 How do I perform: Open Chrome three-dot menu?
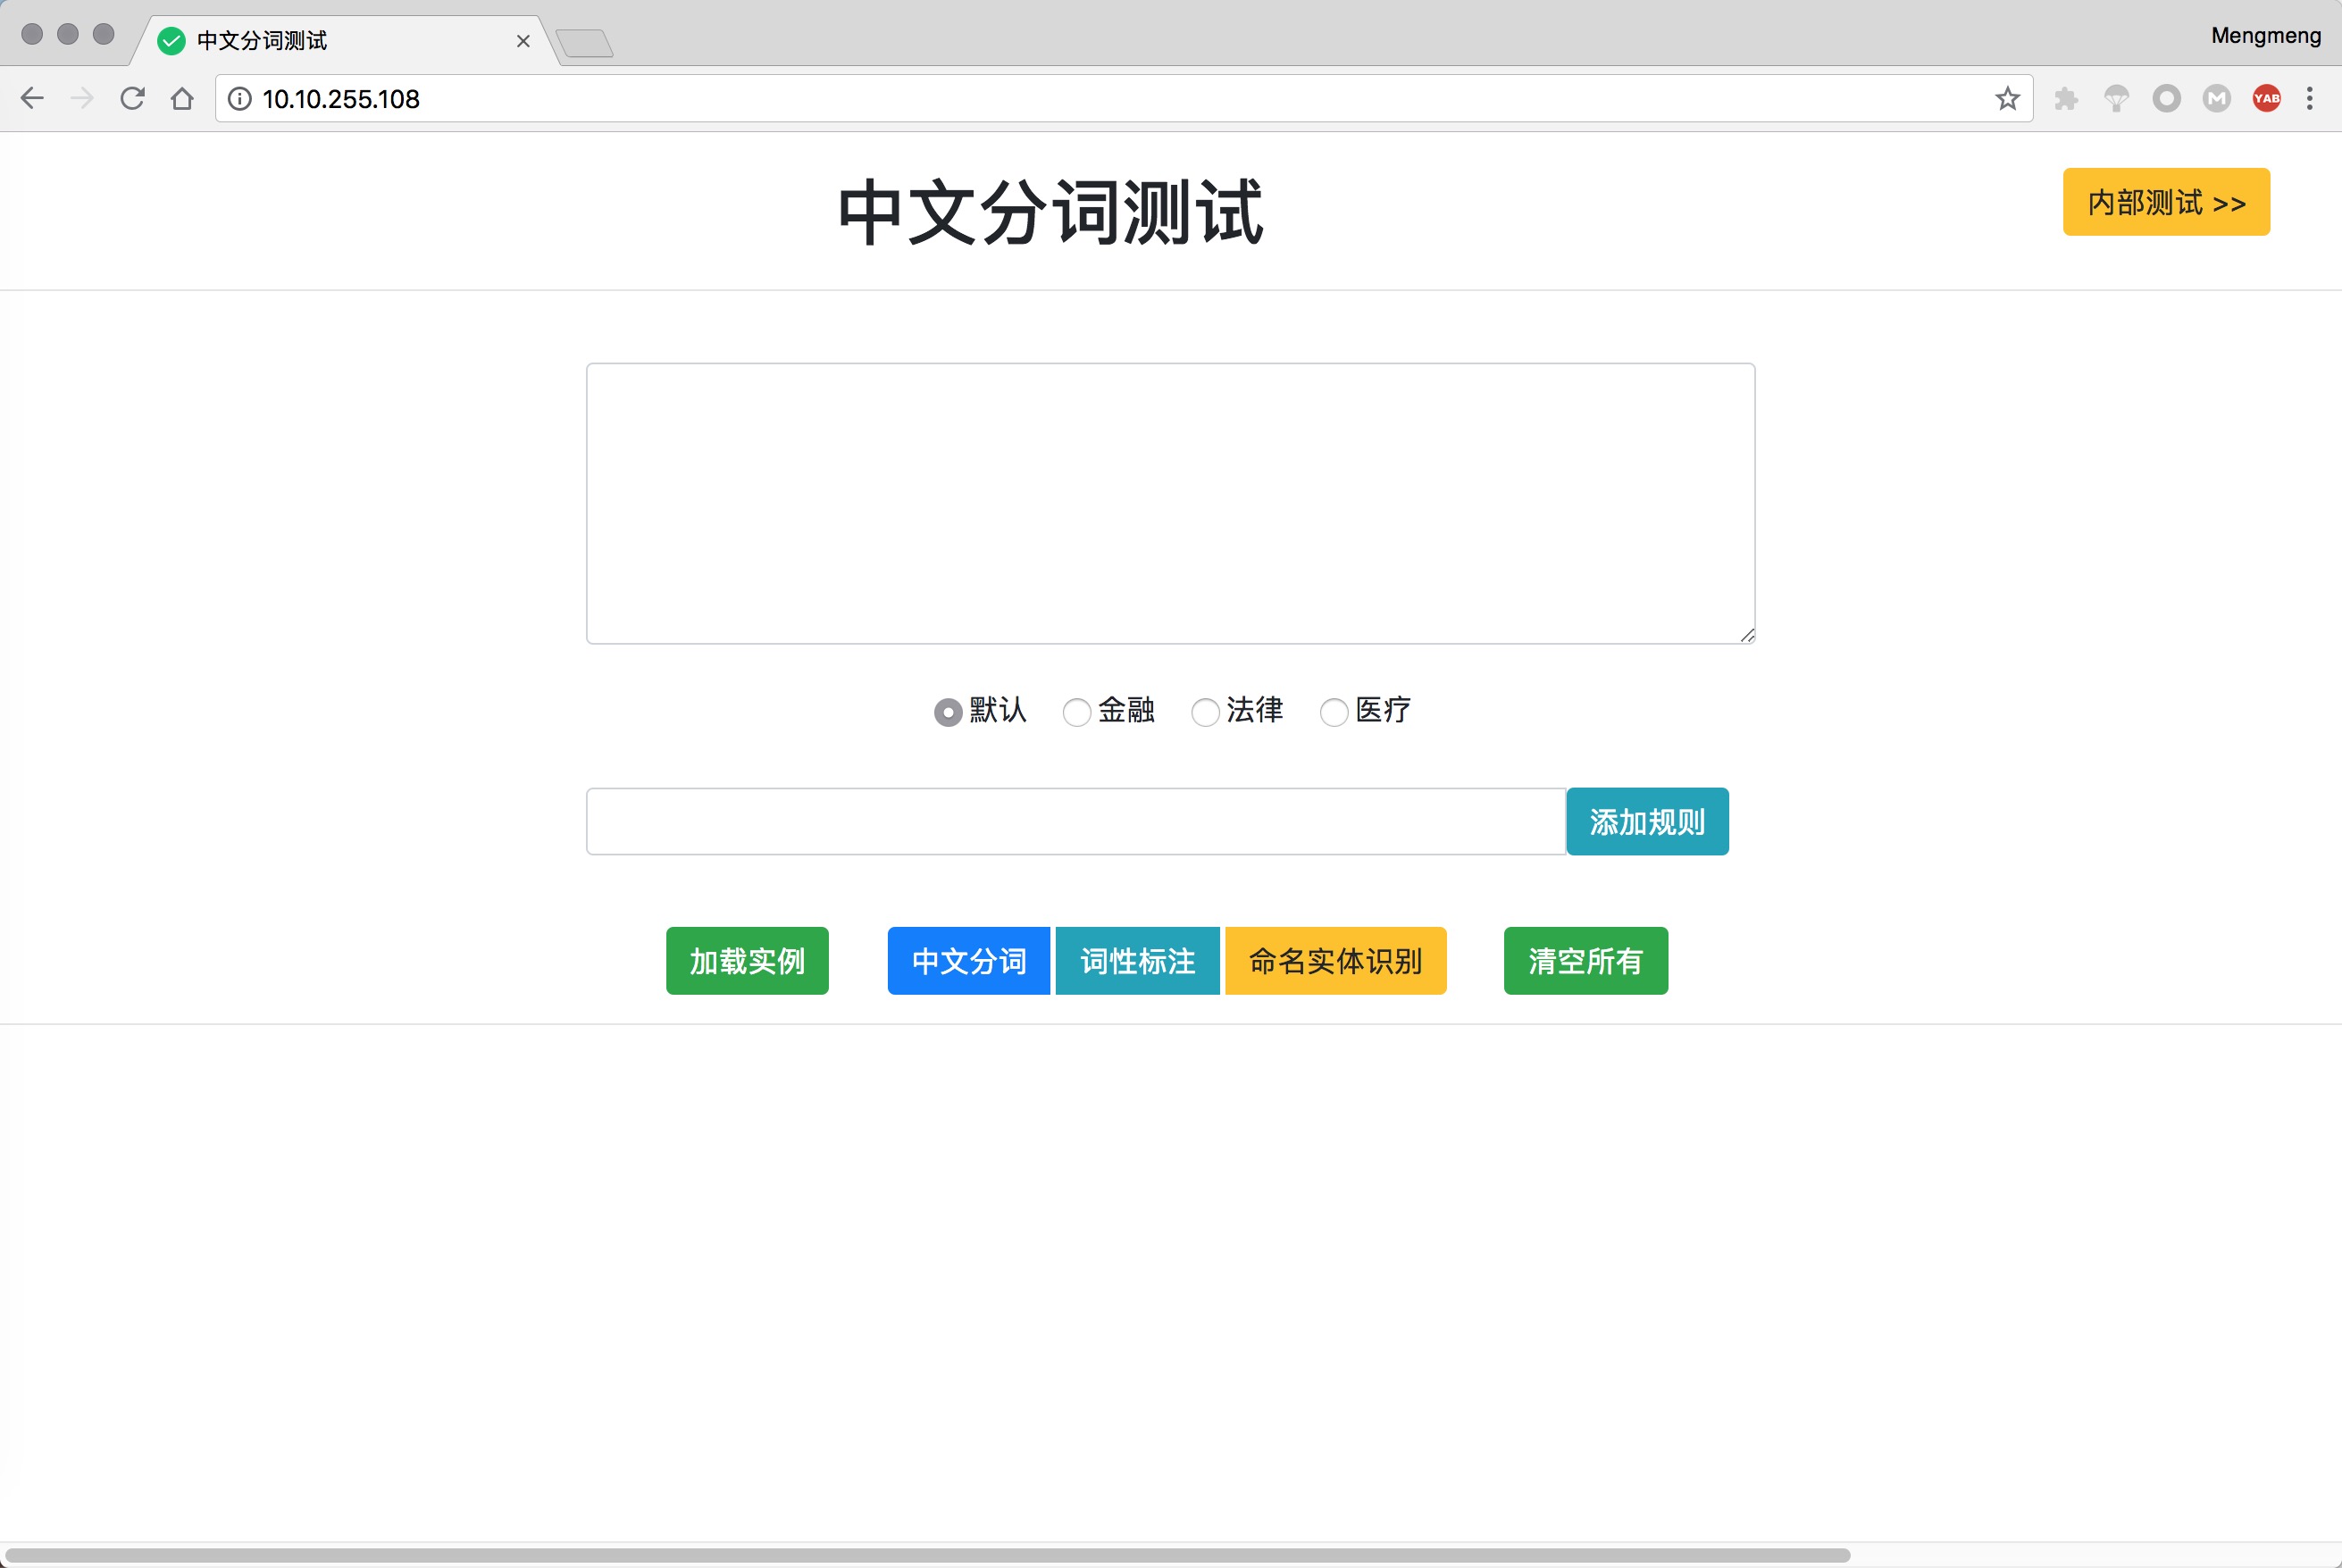click(2310, 98)
